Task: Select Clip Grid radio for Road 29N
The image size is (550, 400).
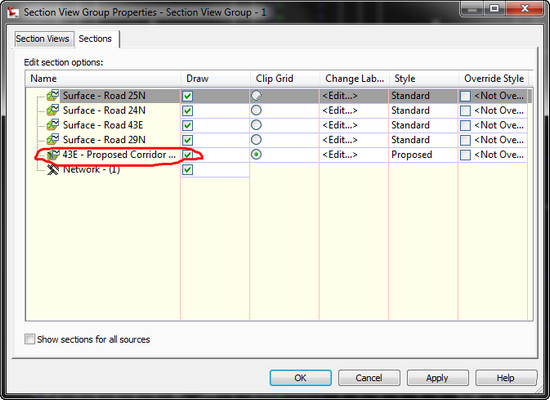Action: tap(256, 140)
